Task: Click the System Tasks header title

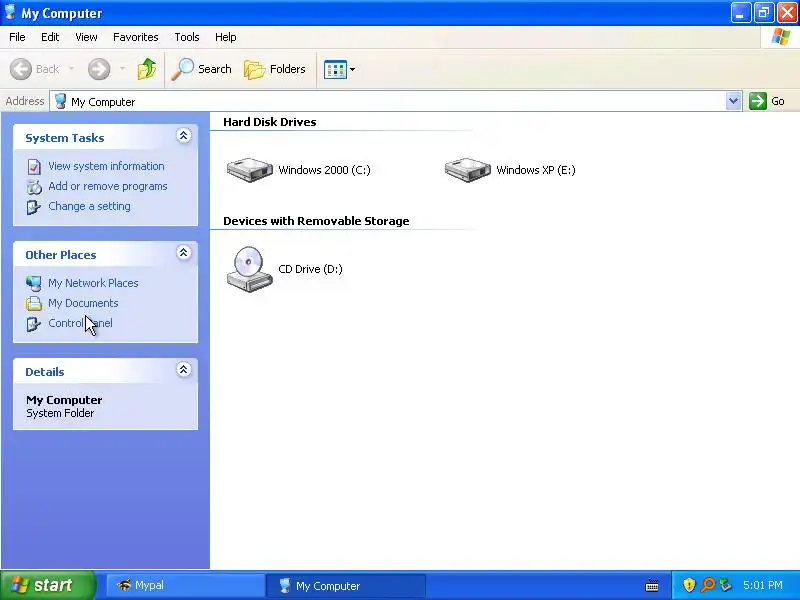Action: click(x=65, y=138)
